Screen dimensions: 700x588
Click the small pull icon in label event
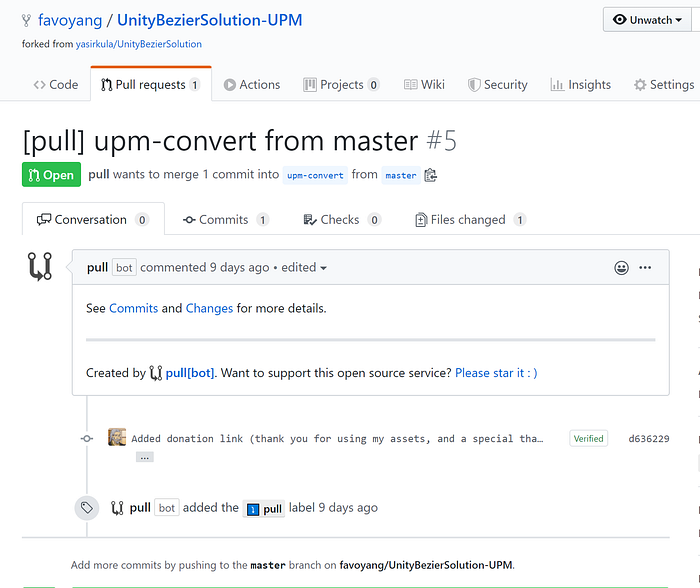pyautogui.click(x=117, y=508)
